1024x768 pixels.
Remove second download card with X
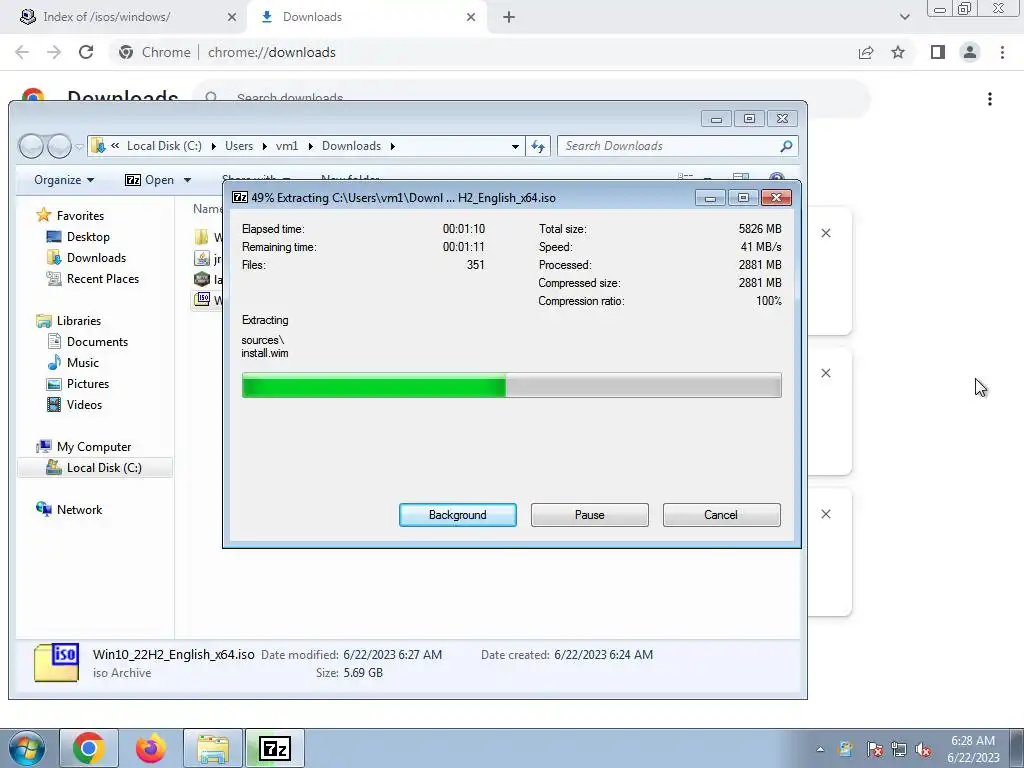point(825,373)
